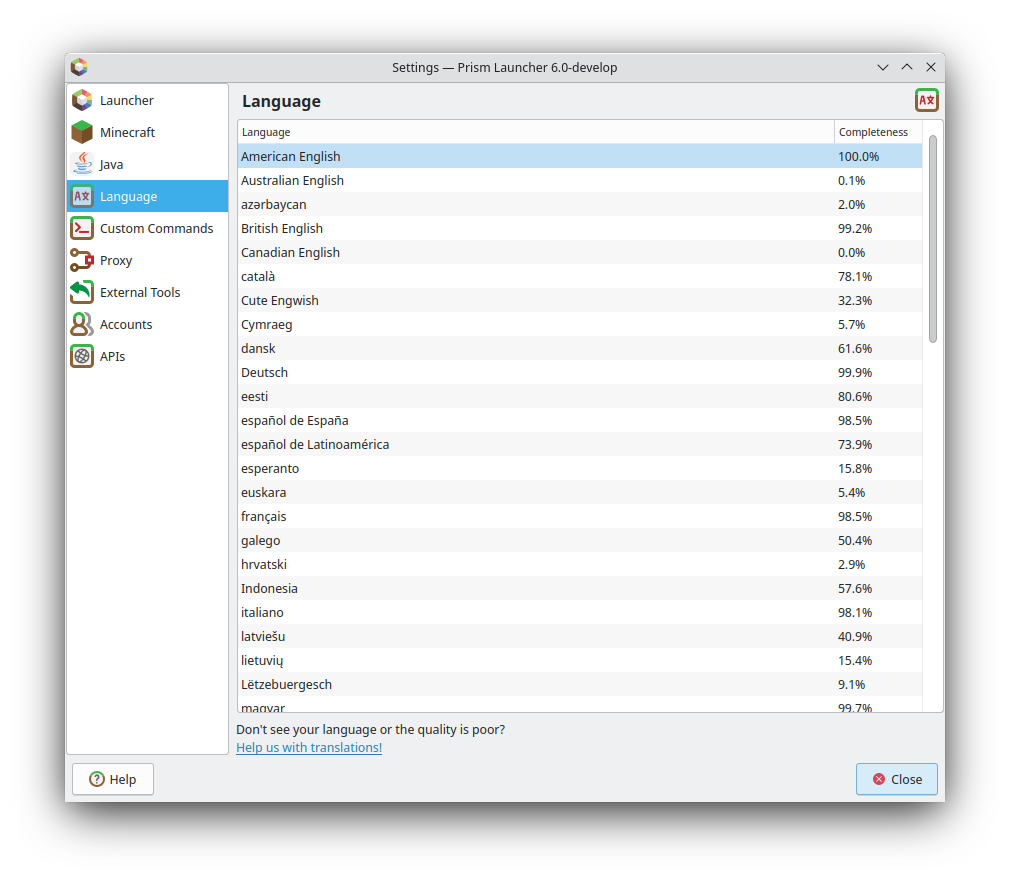Close the Settings dialog

[896, 779]
